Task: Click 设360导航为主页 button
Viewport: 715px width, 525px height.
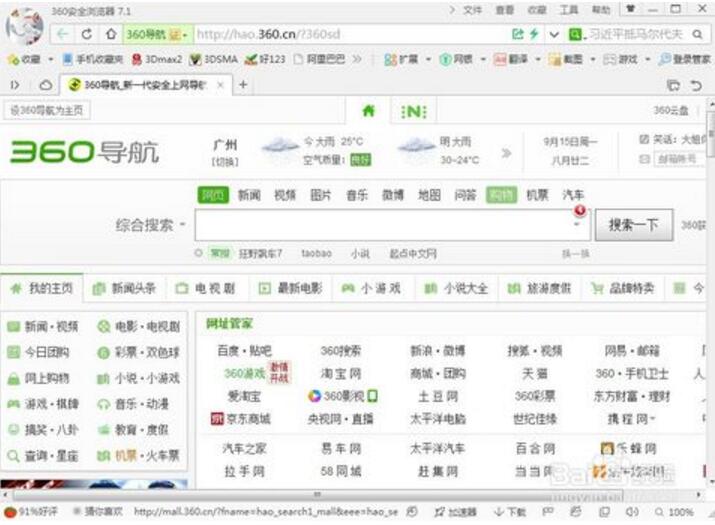Action: point(47,110)
